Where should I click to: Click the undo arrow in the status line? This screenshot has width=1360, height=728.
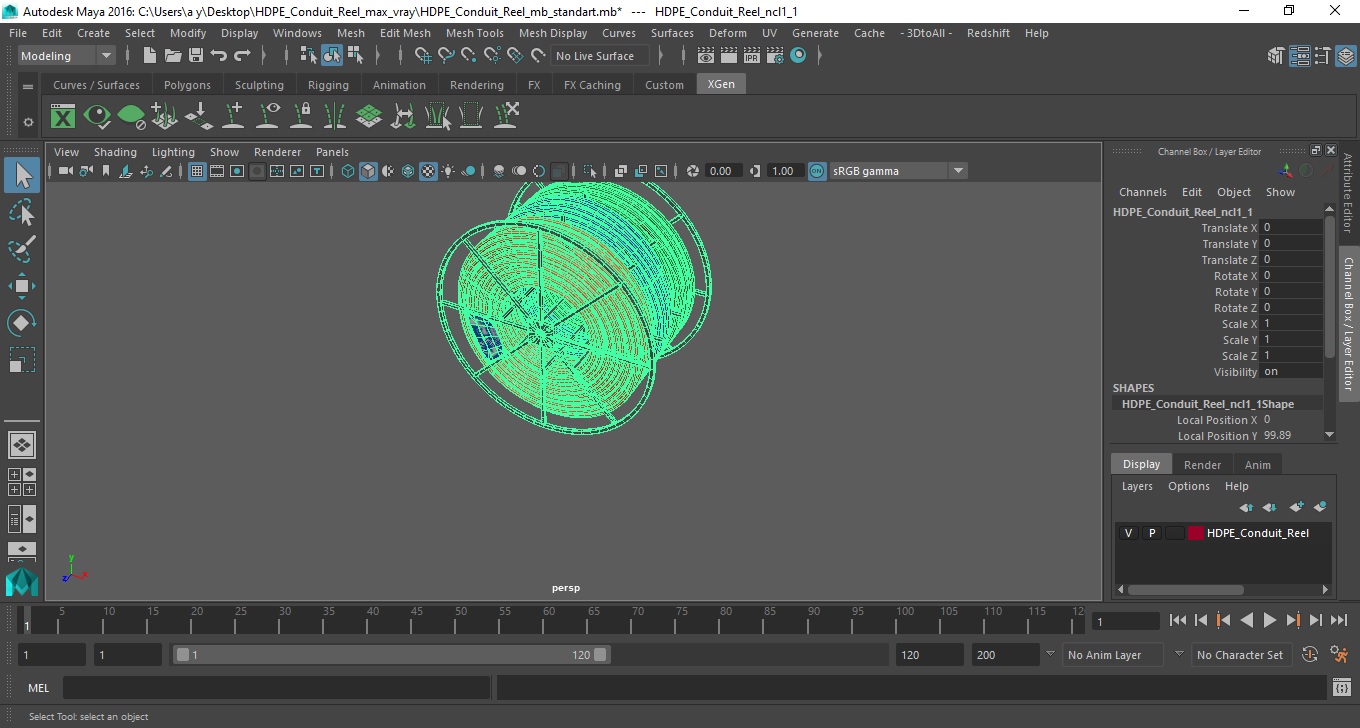[219, 56]
